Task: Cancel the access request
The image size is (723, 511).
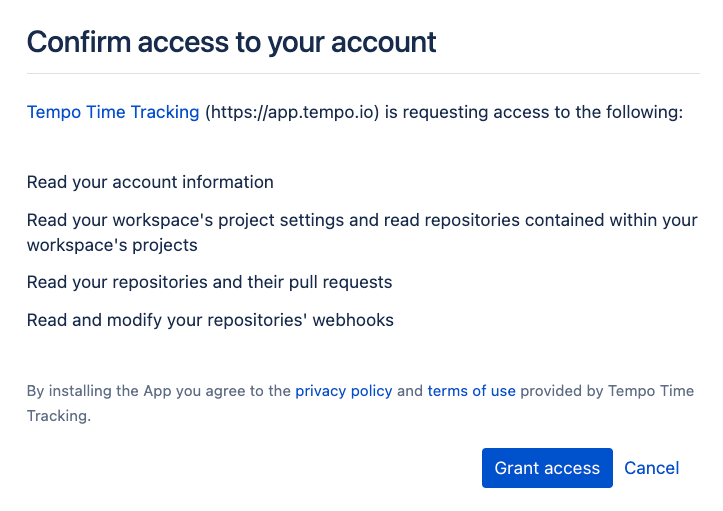Action: coord(651,468)
